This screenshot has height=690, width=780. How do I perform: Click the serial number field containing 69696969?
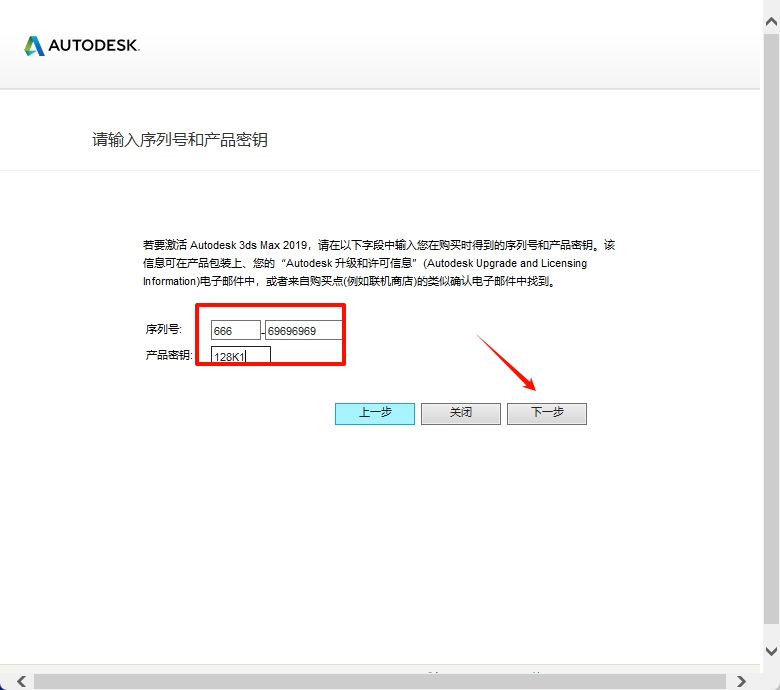tap(303, 331)
